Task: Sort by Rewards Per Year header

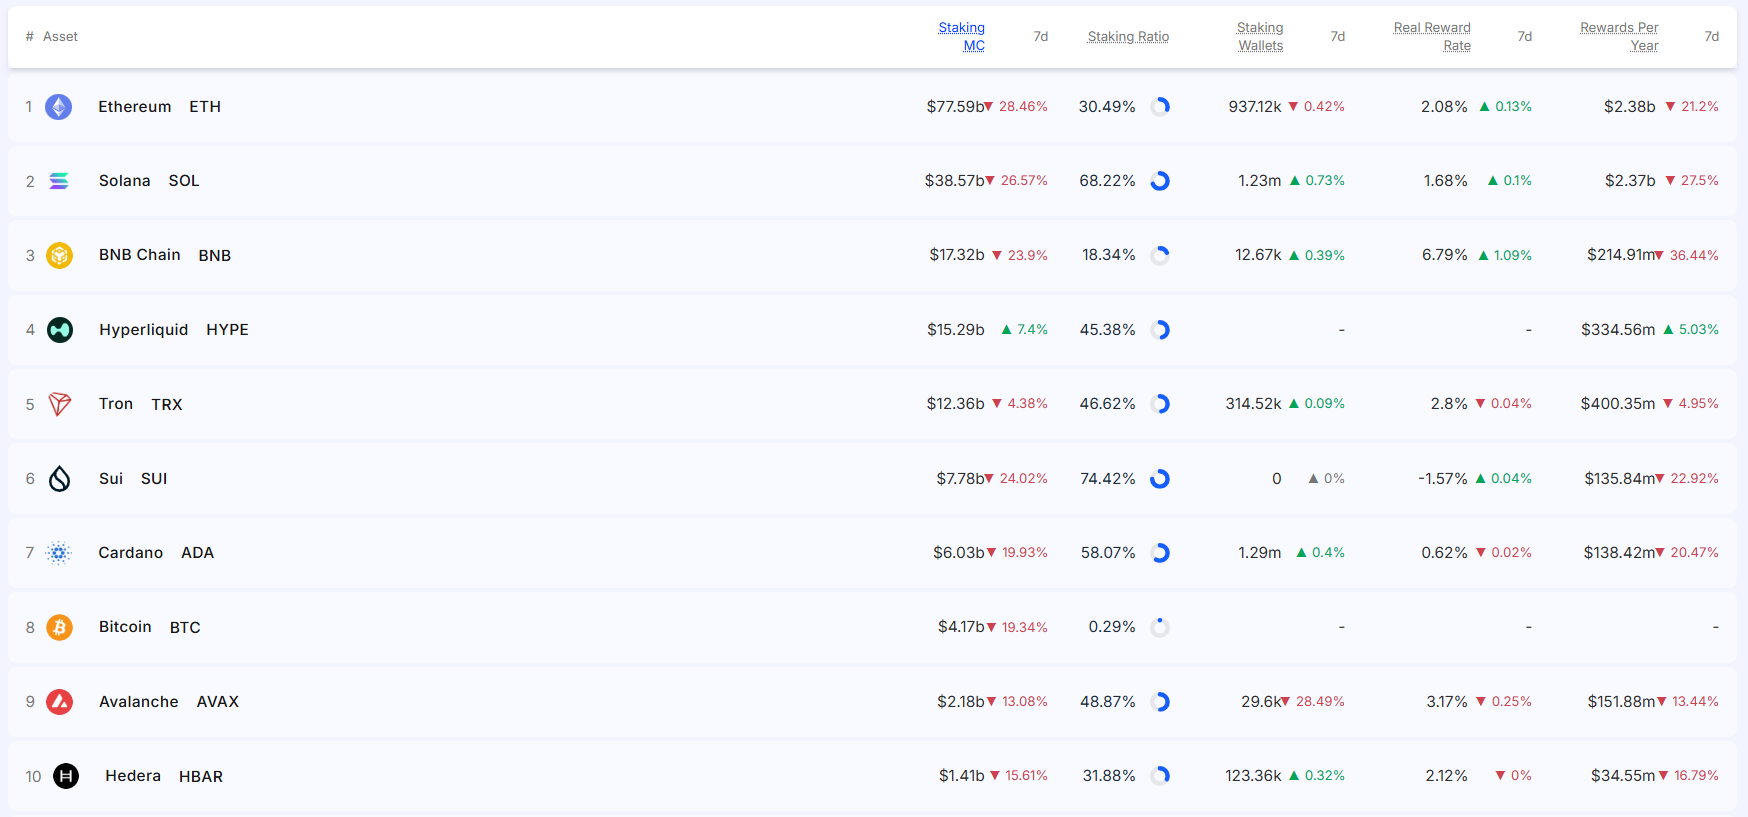Action: coord(1619,36)
